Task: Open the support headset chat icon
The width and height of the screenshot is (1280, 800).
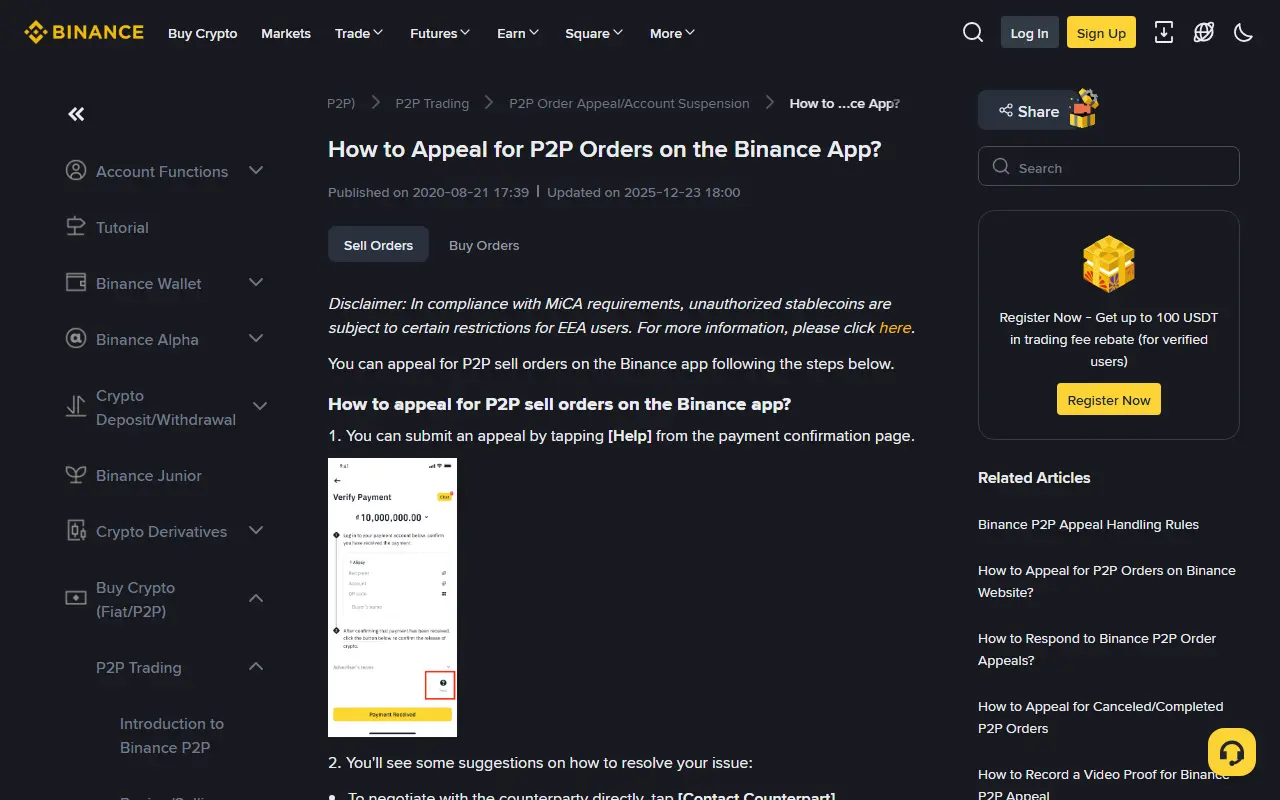Action: (x=1232, y=752)
